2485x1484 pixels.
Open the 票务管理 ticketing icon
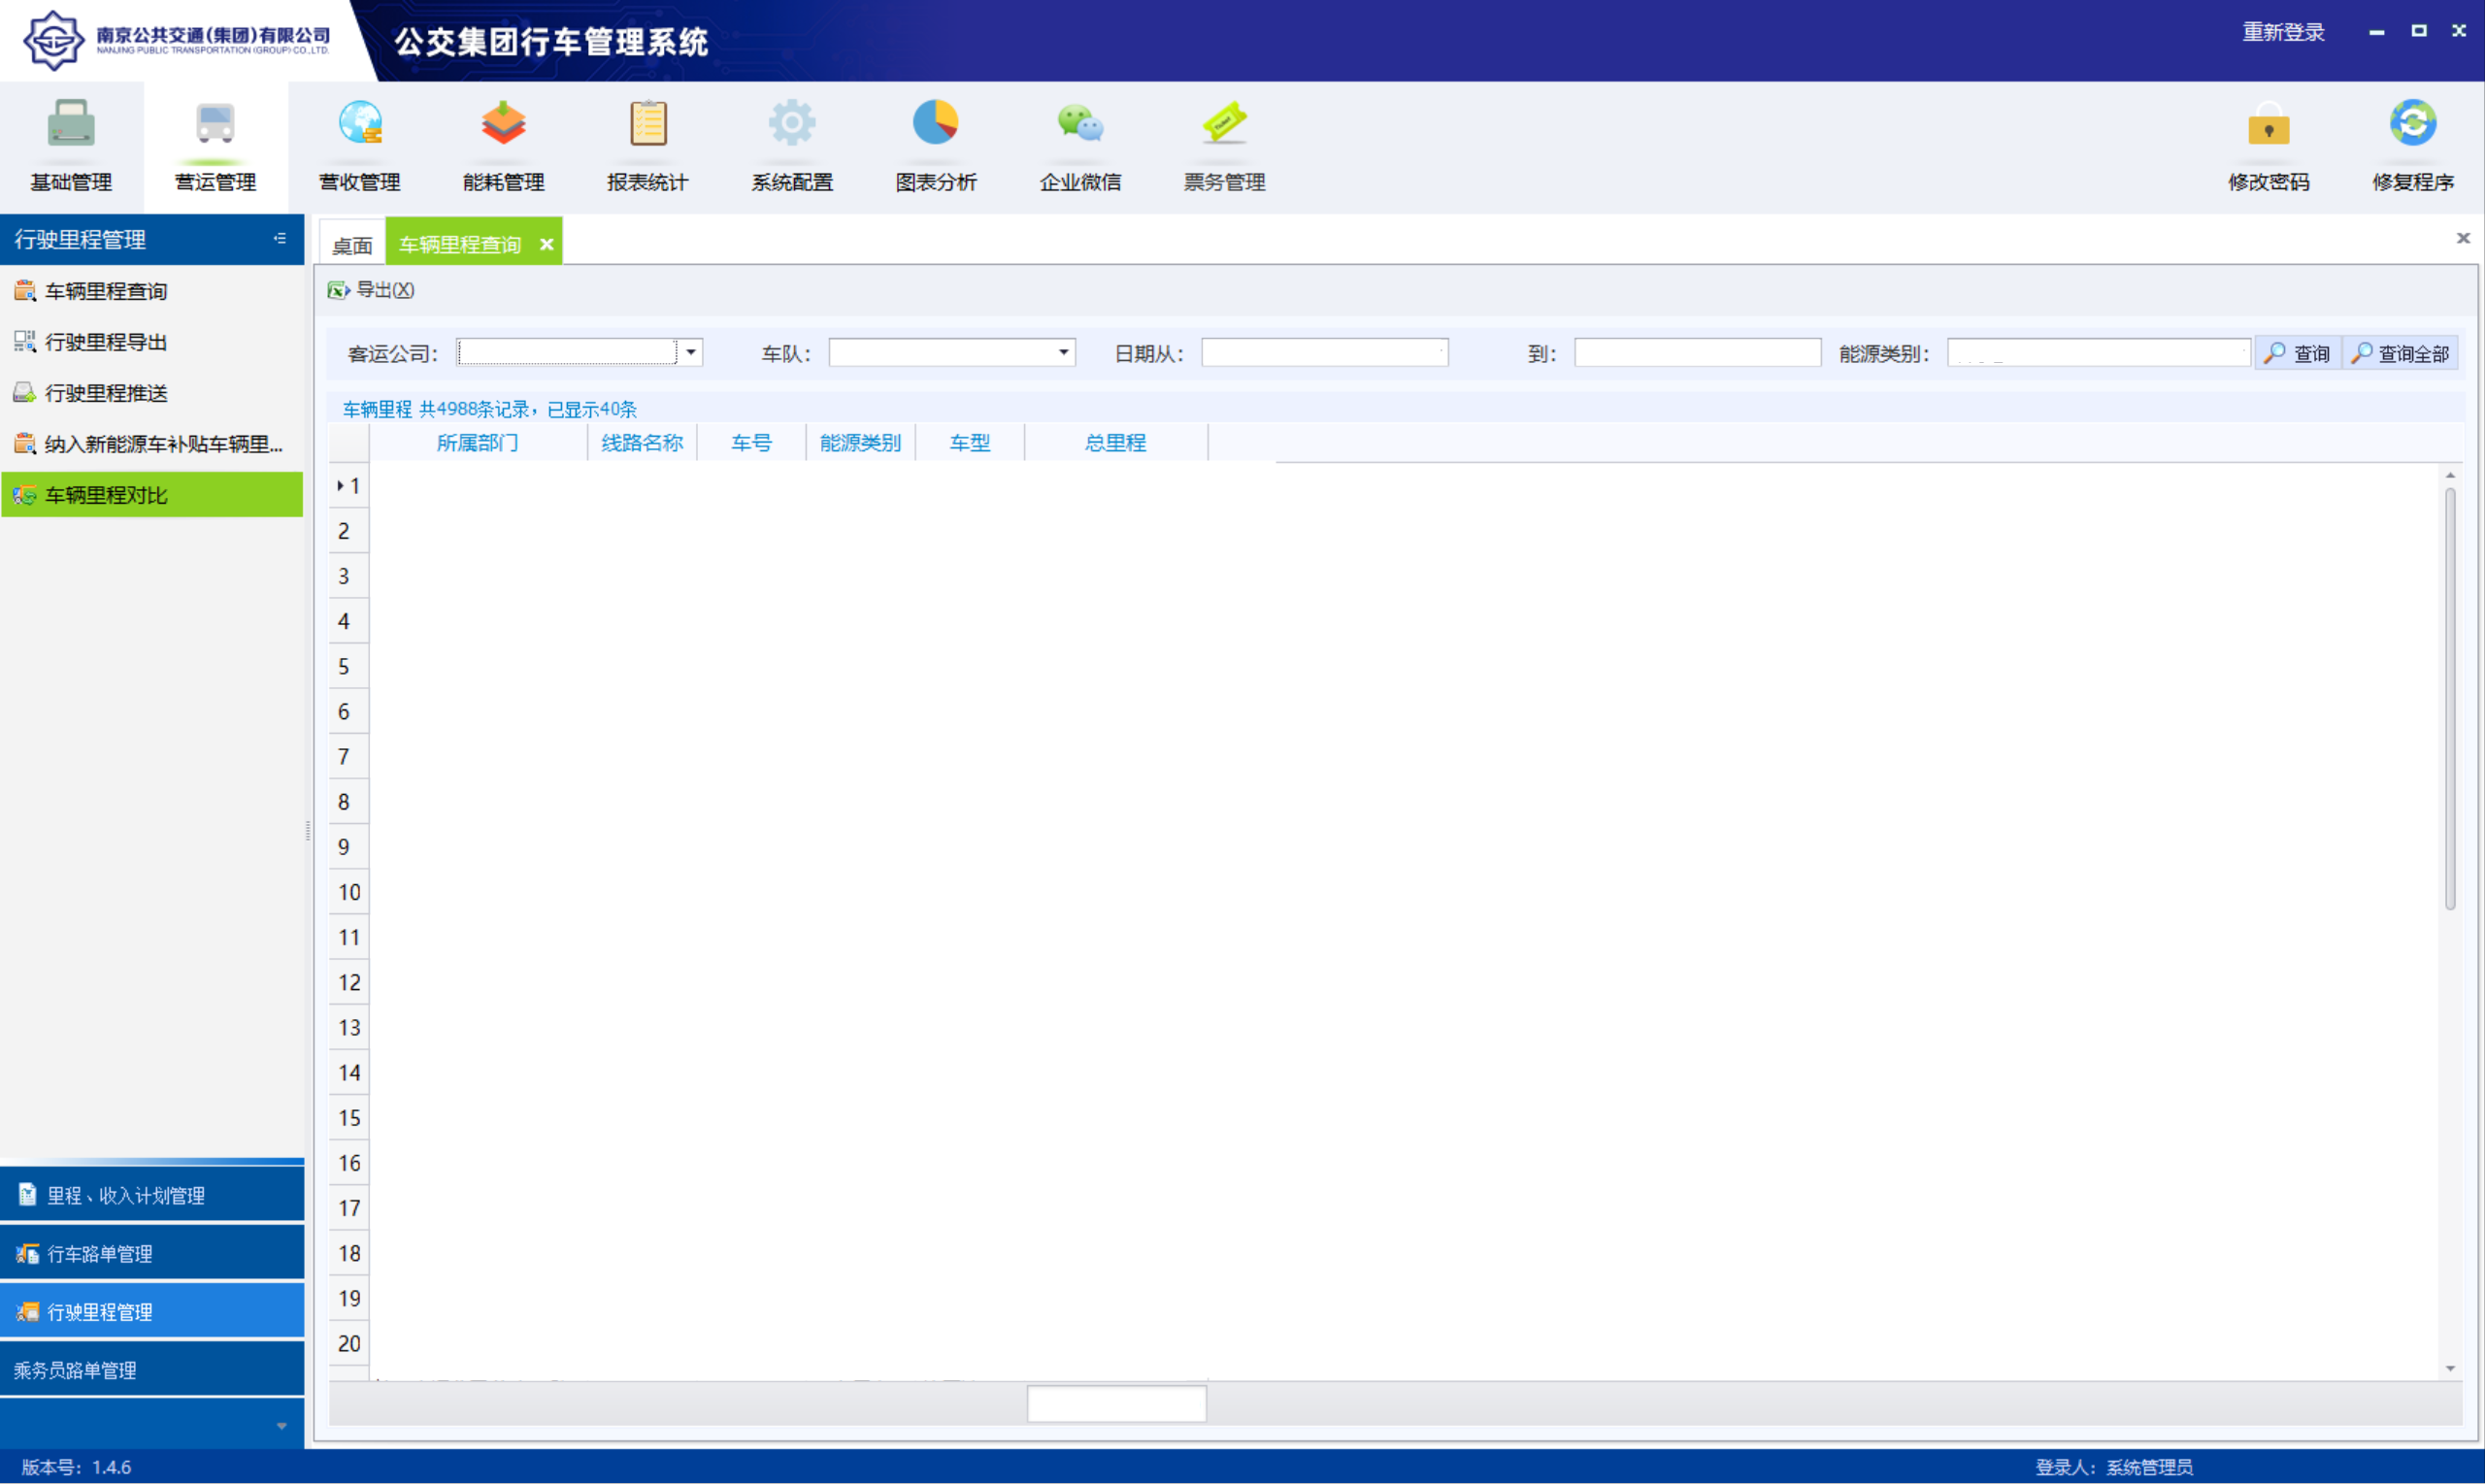coord(1223,140)
